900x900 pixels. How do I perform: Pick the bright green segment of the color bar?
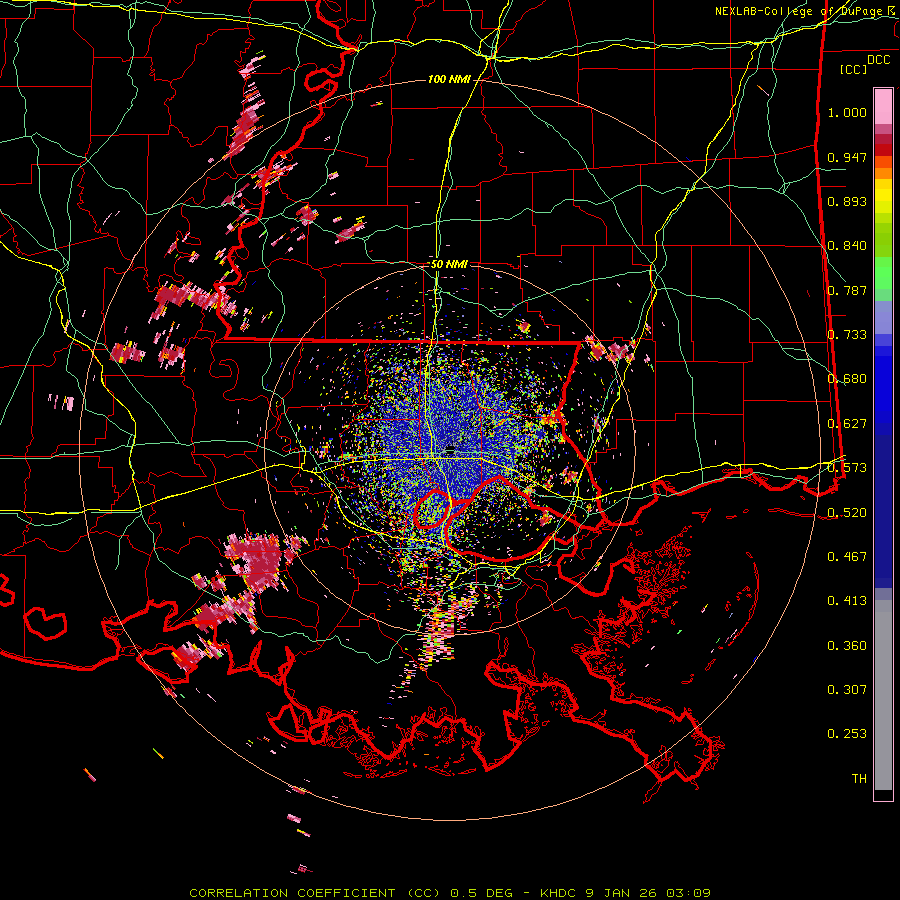[x=883, y=273]
